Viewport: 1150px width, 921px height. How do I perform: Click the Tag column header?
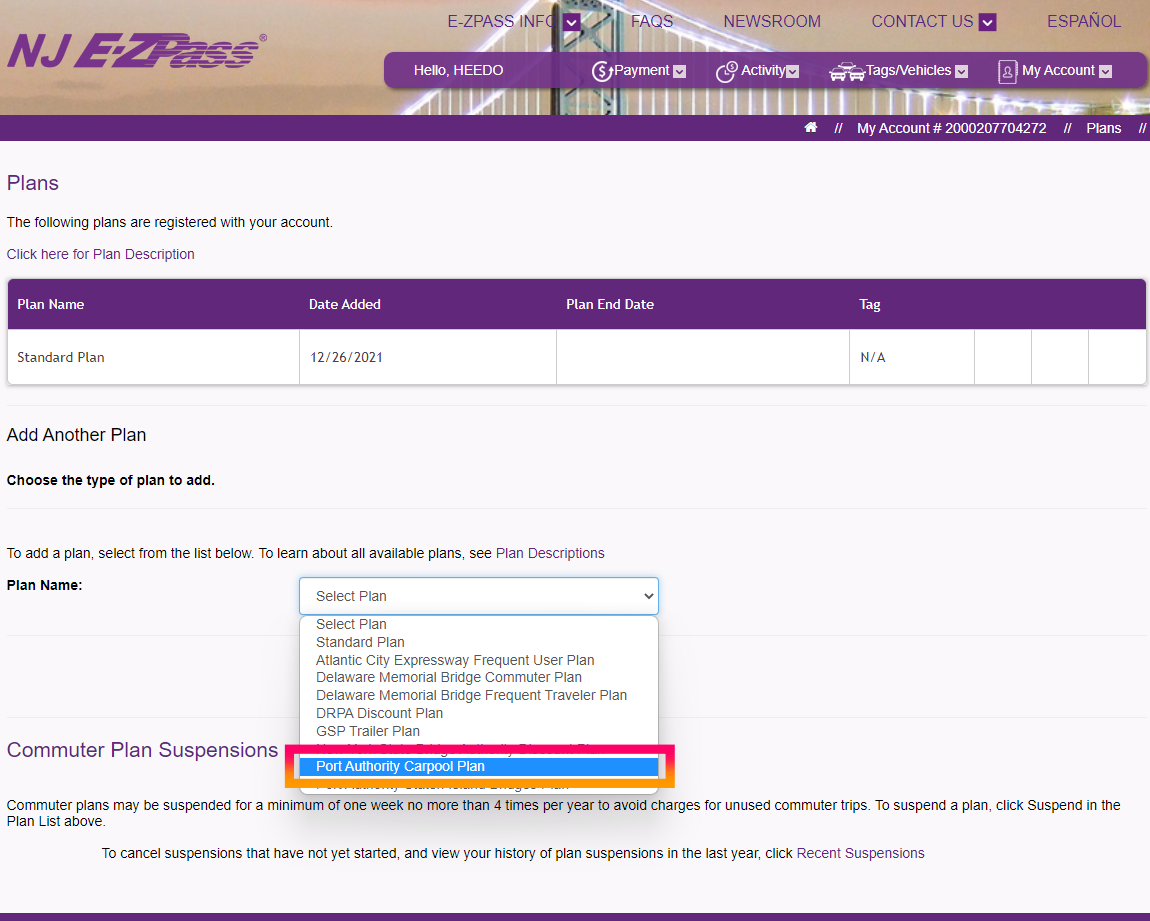[x=870, y=304]
